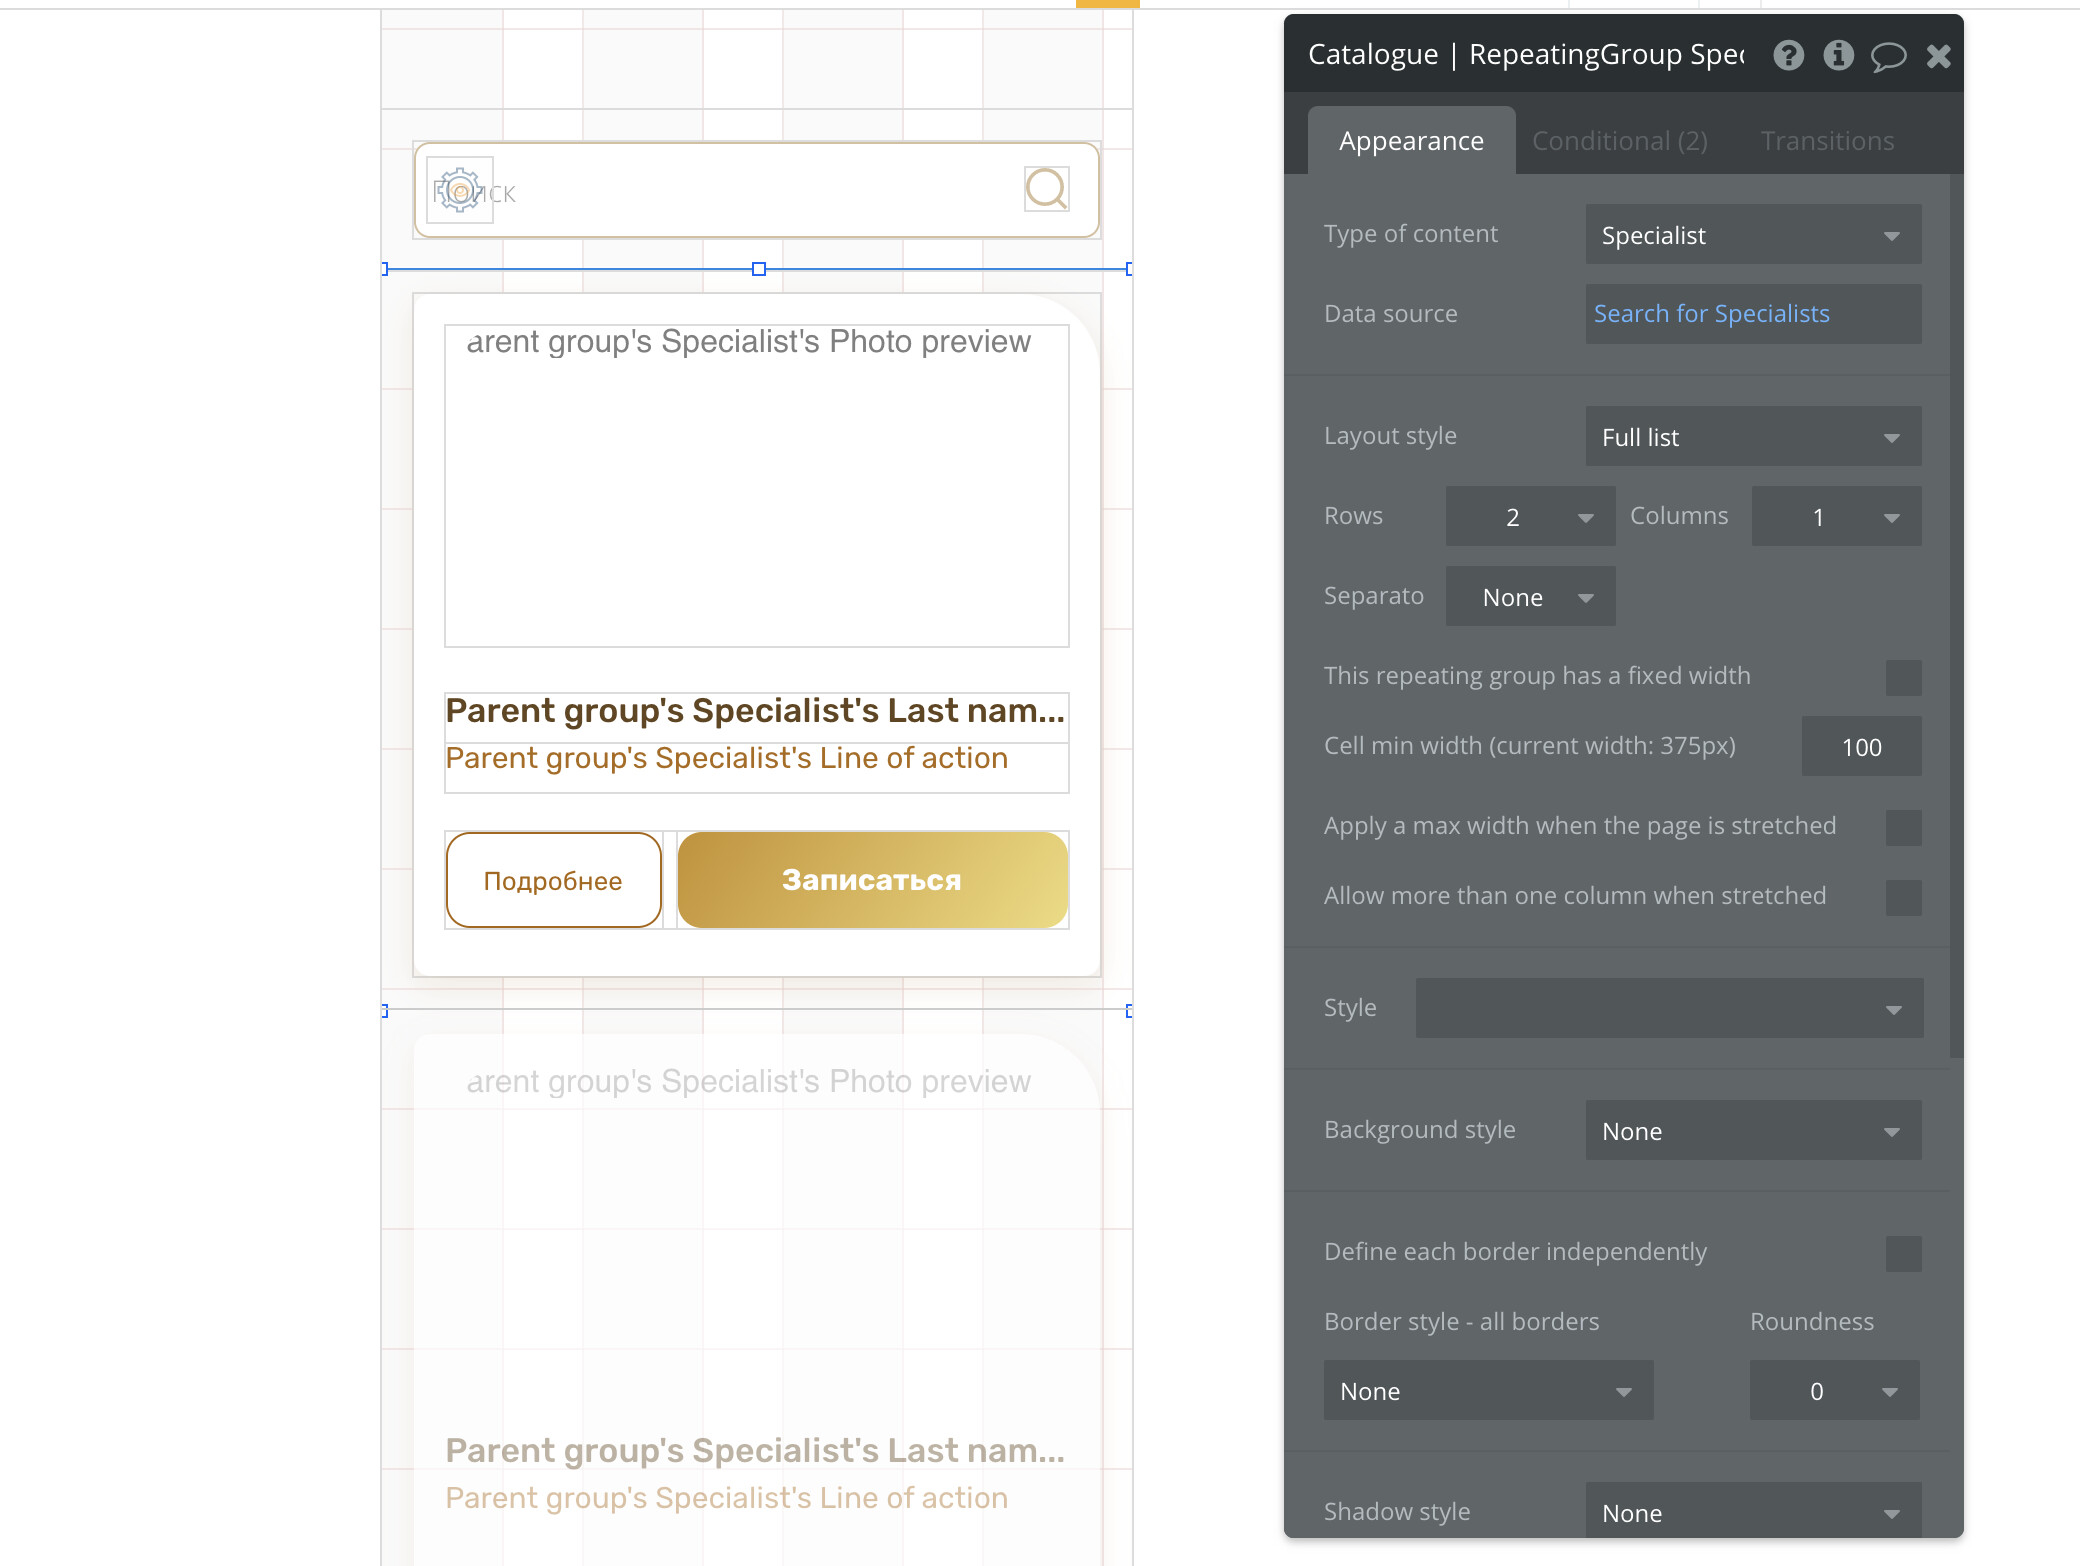Close the property editor panel
Screen dimensions: 2080x1566
[x=1938, y=56]
